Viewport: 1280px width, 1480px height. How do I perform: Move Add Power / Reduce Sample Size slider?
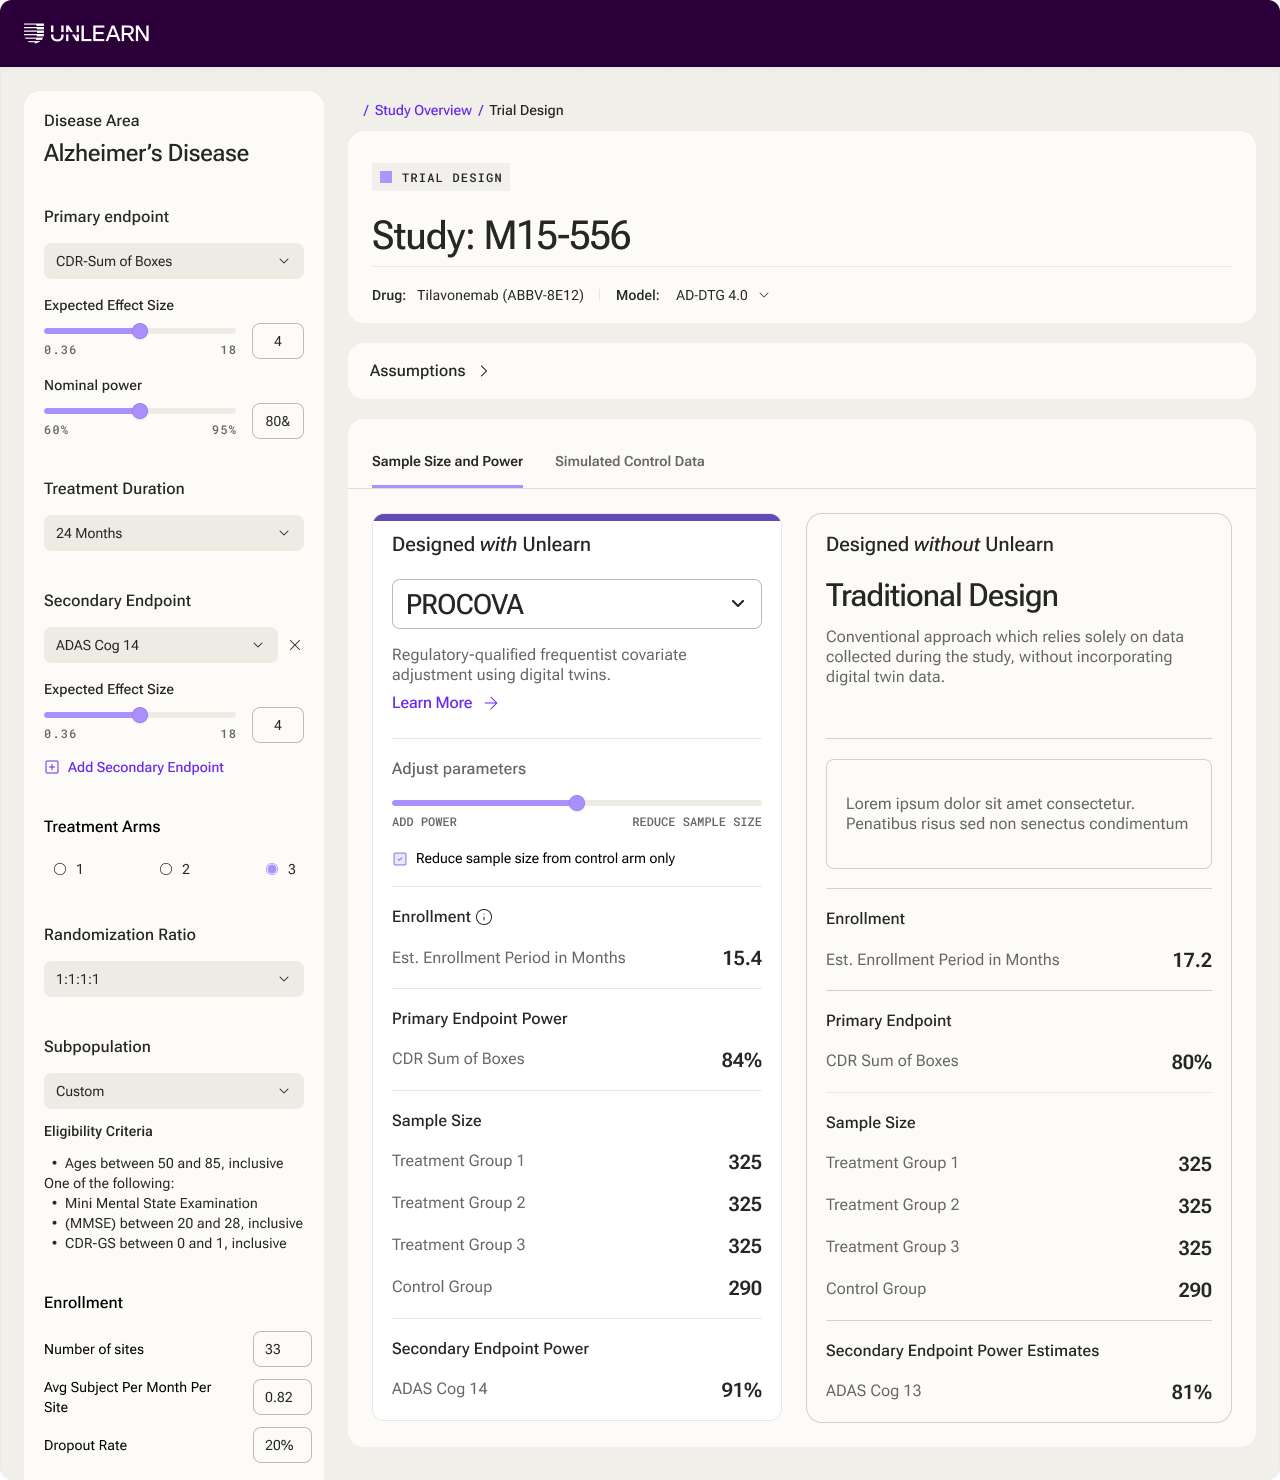[577, 803]
